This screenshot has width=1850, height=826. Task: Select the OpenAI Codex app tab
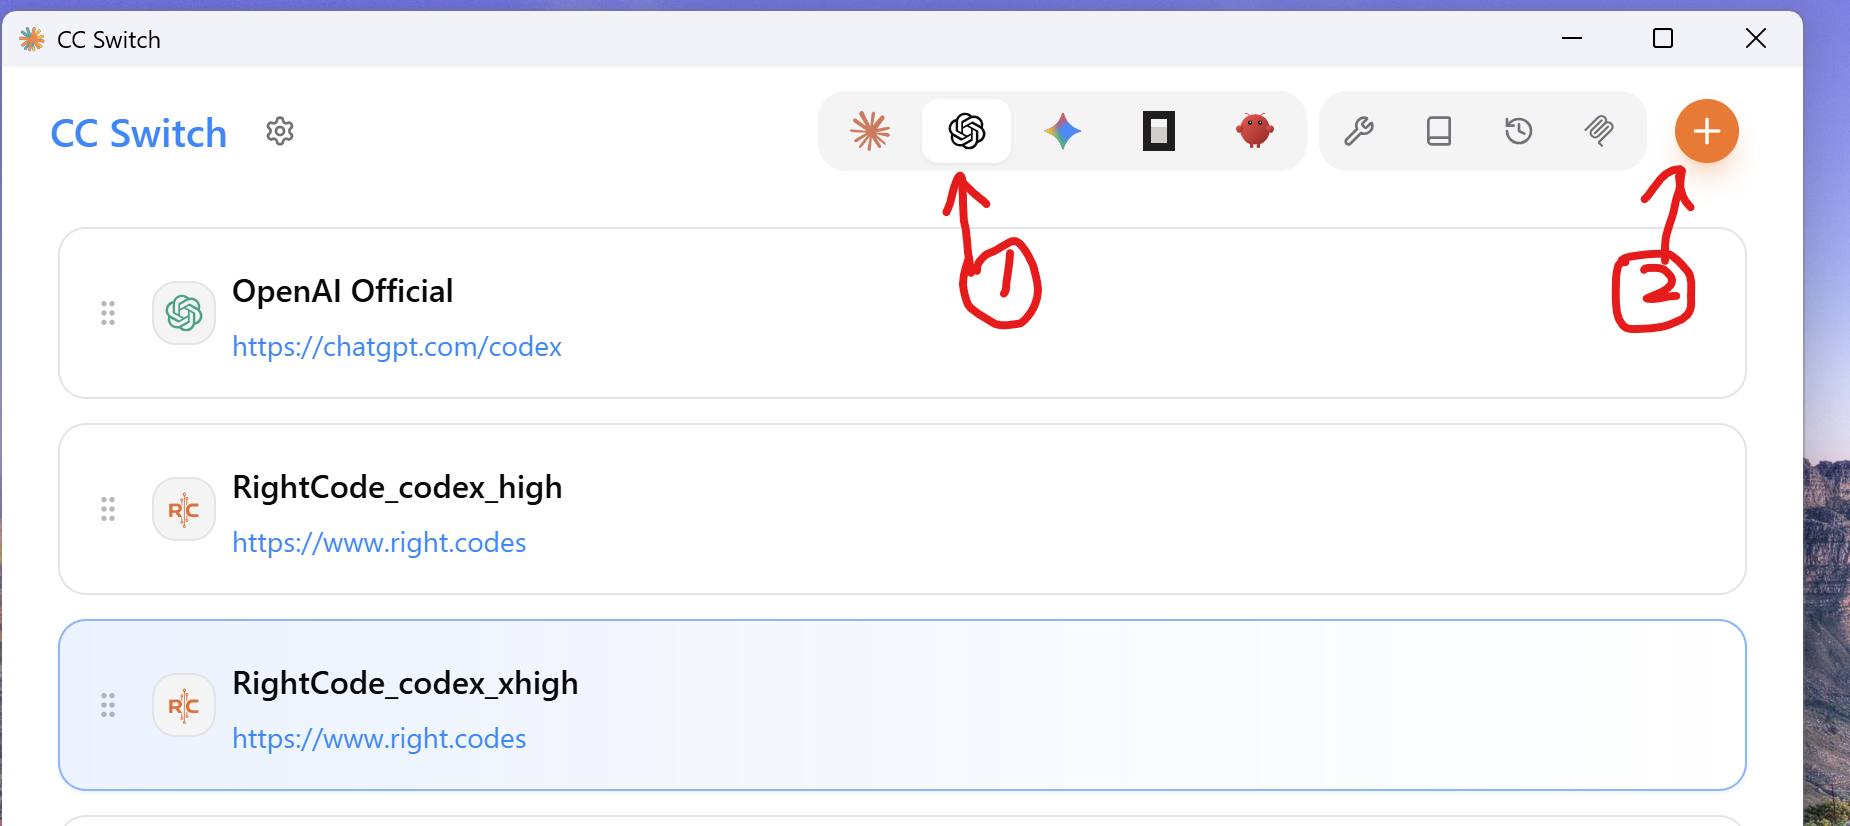pyautogui.click(x=967, y=131)
